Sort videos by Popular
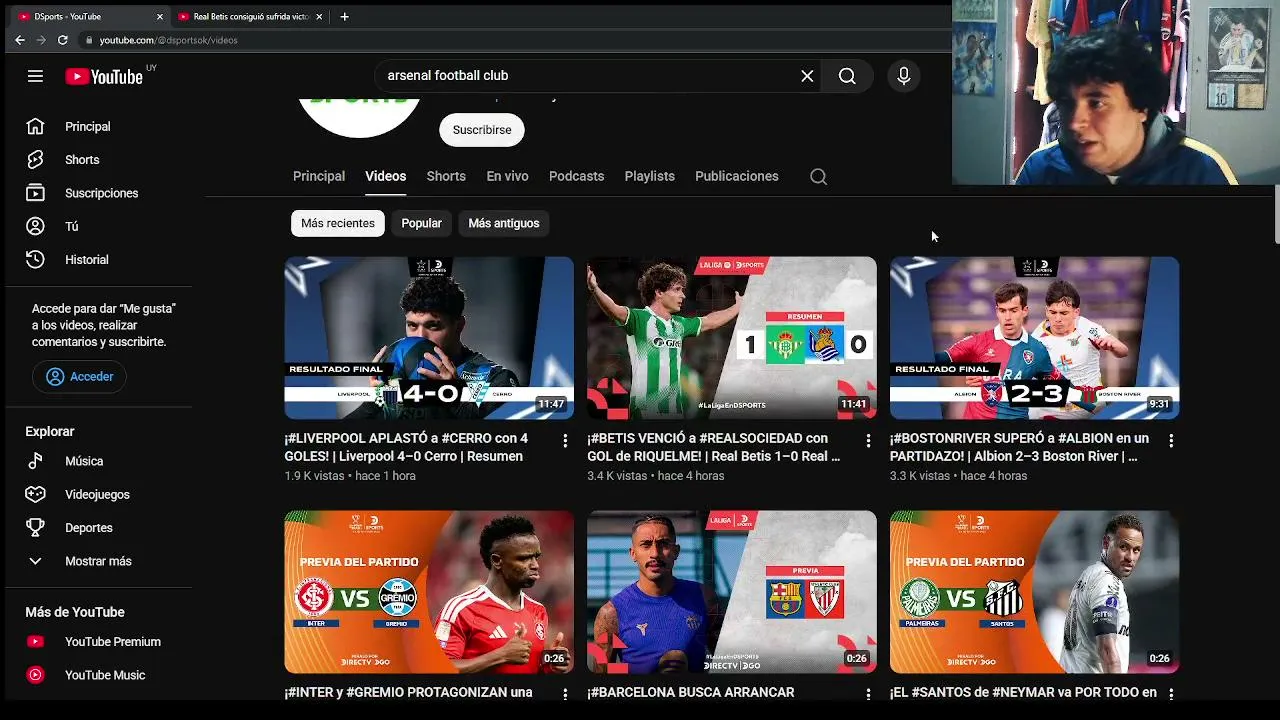The image size is (1280, 720). pos(421,223)
